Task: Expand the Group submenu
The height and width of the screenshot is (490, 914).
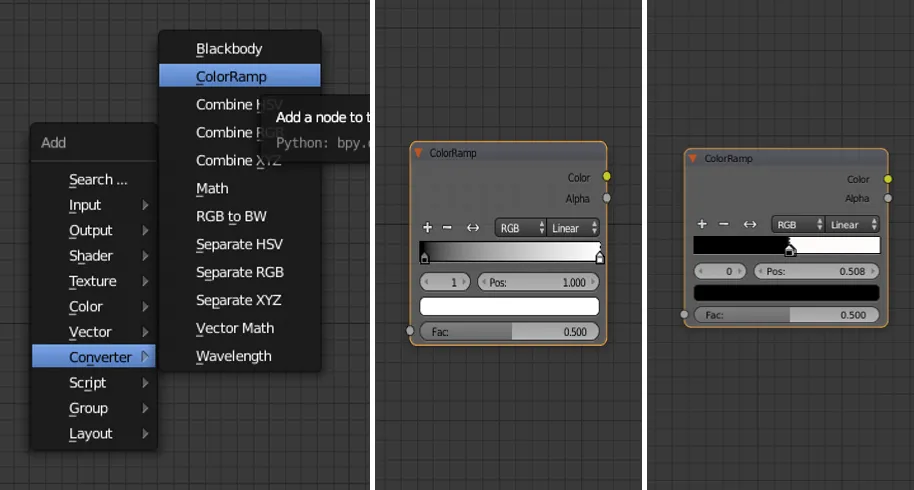Action: [94, 408]
